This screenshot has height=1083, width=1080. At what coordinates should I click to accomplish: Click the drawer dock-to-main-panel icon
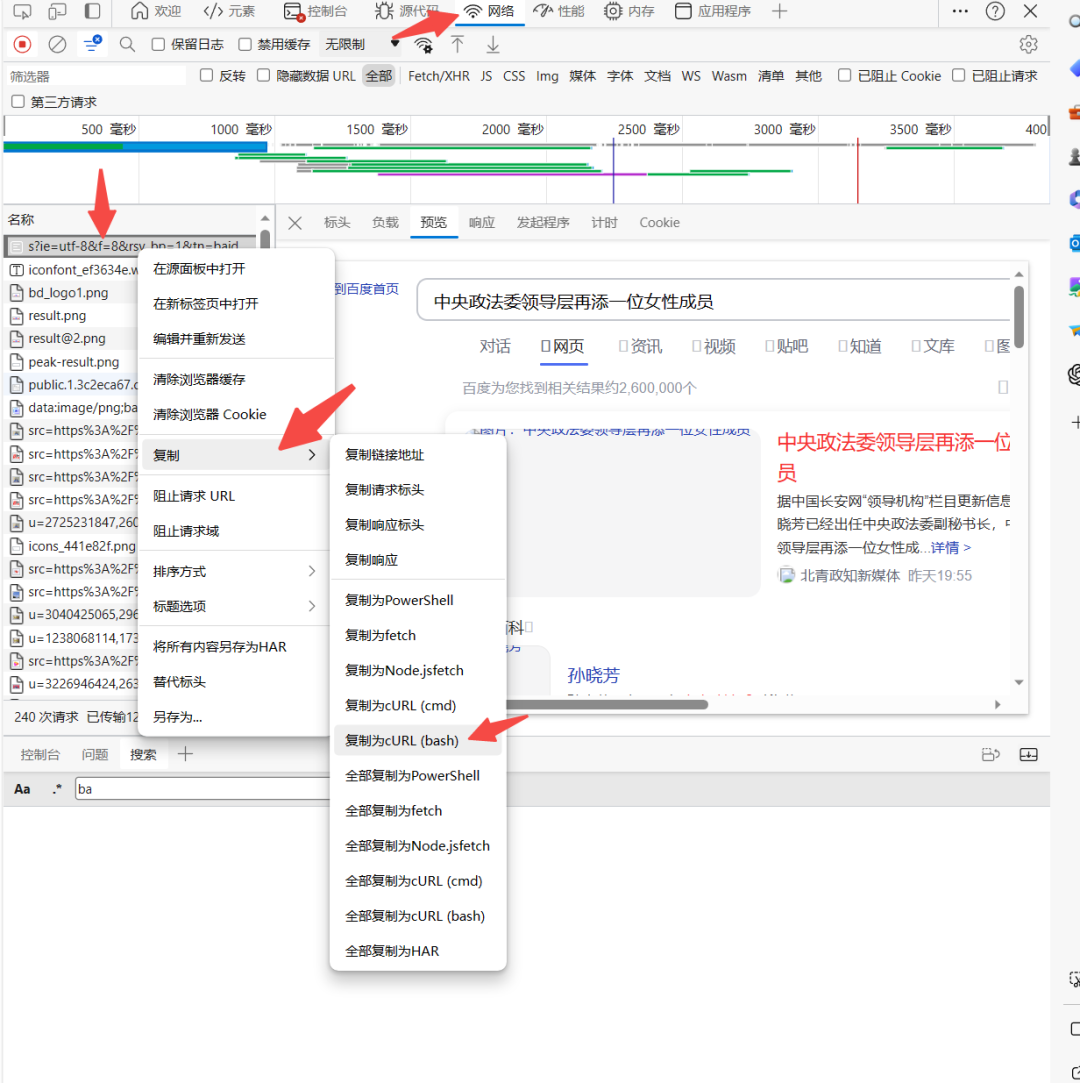(x=991, y=755)
